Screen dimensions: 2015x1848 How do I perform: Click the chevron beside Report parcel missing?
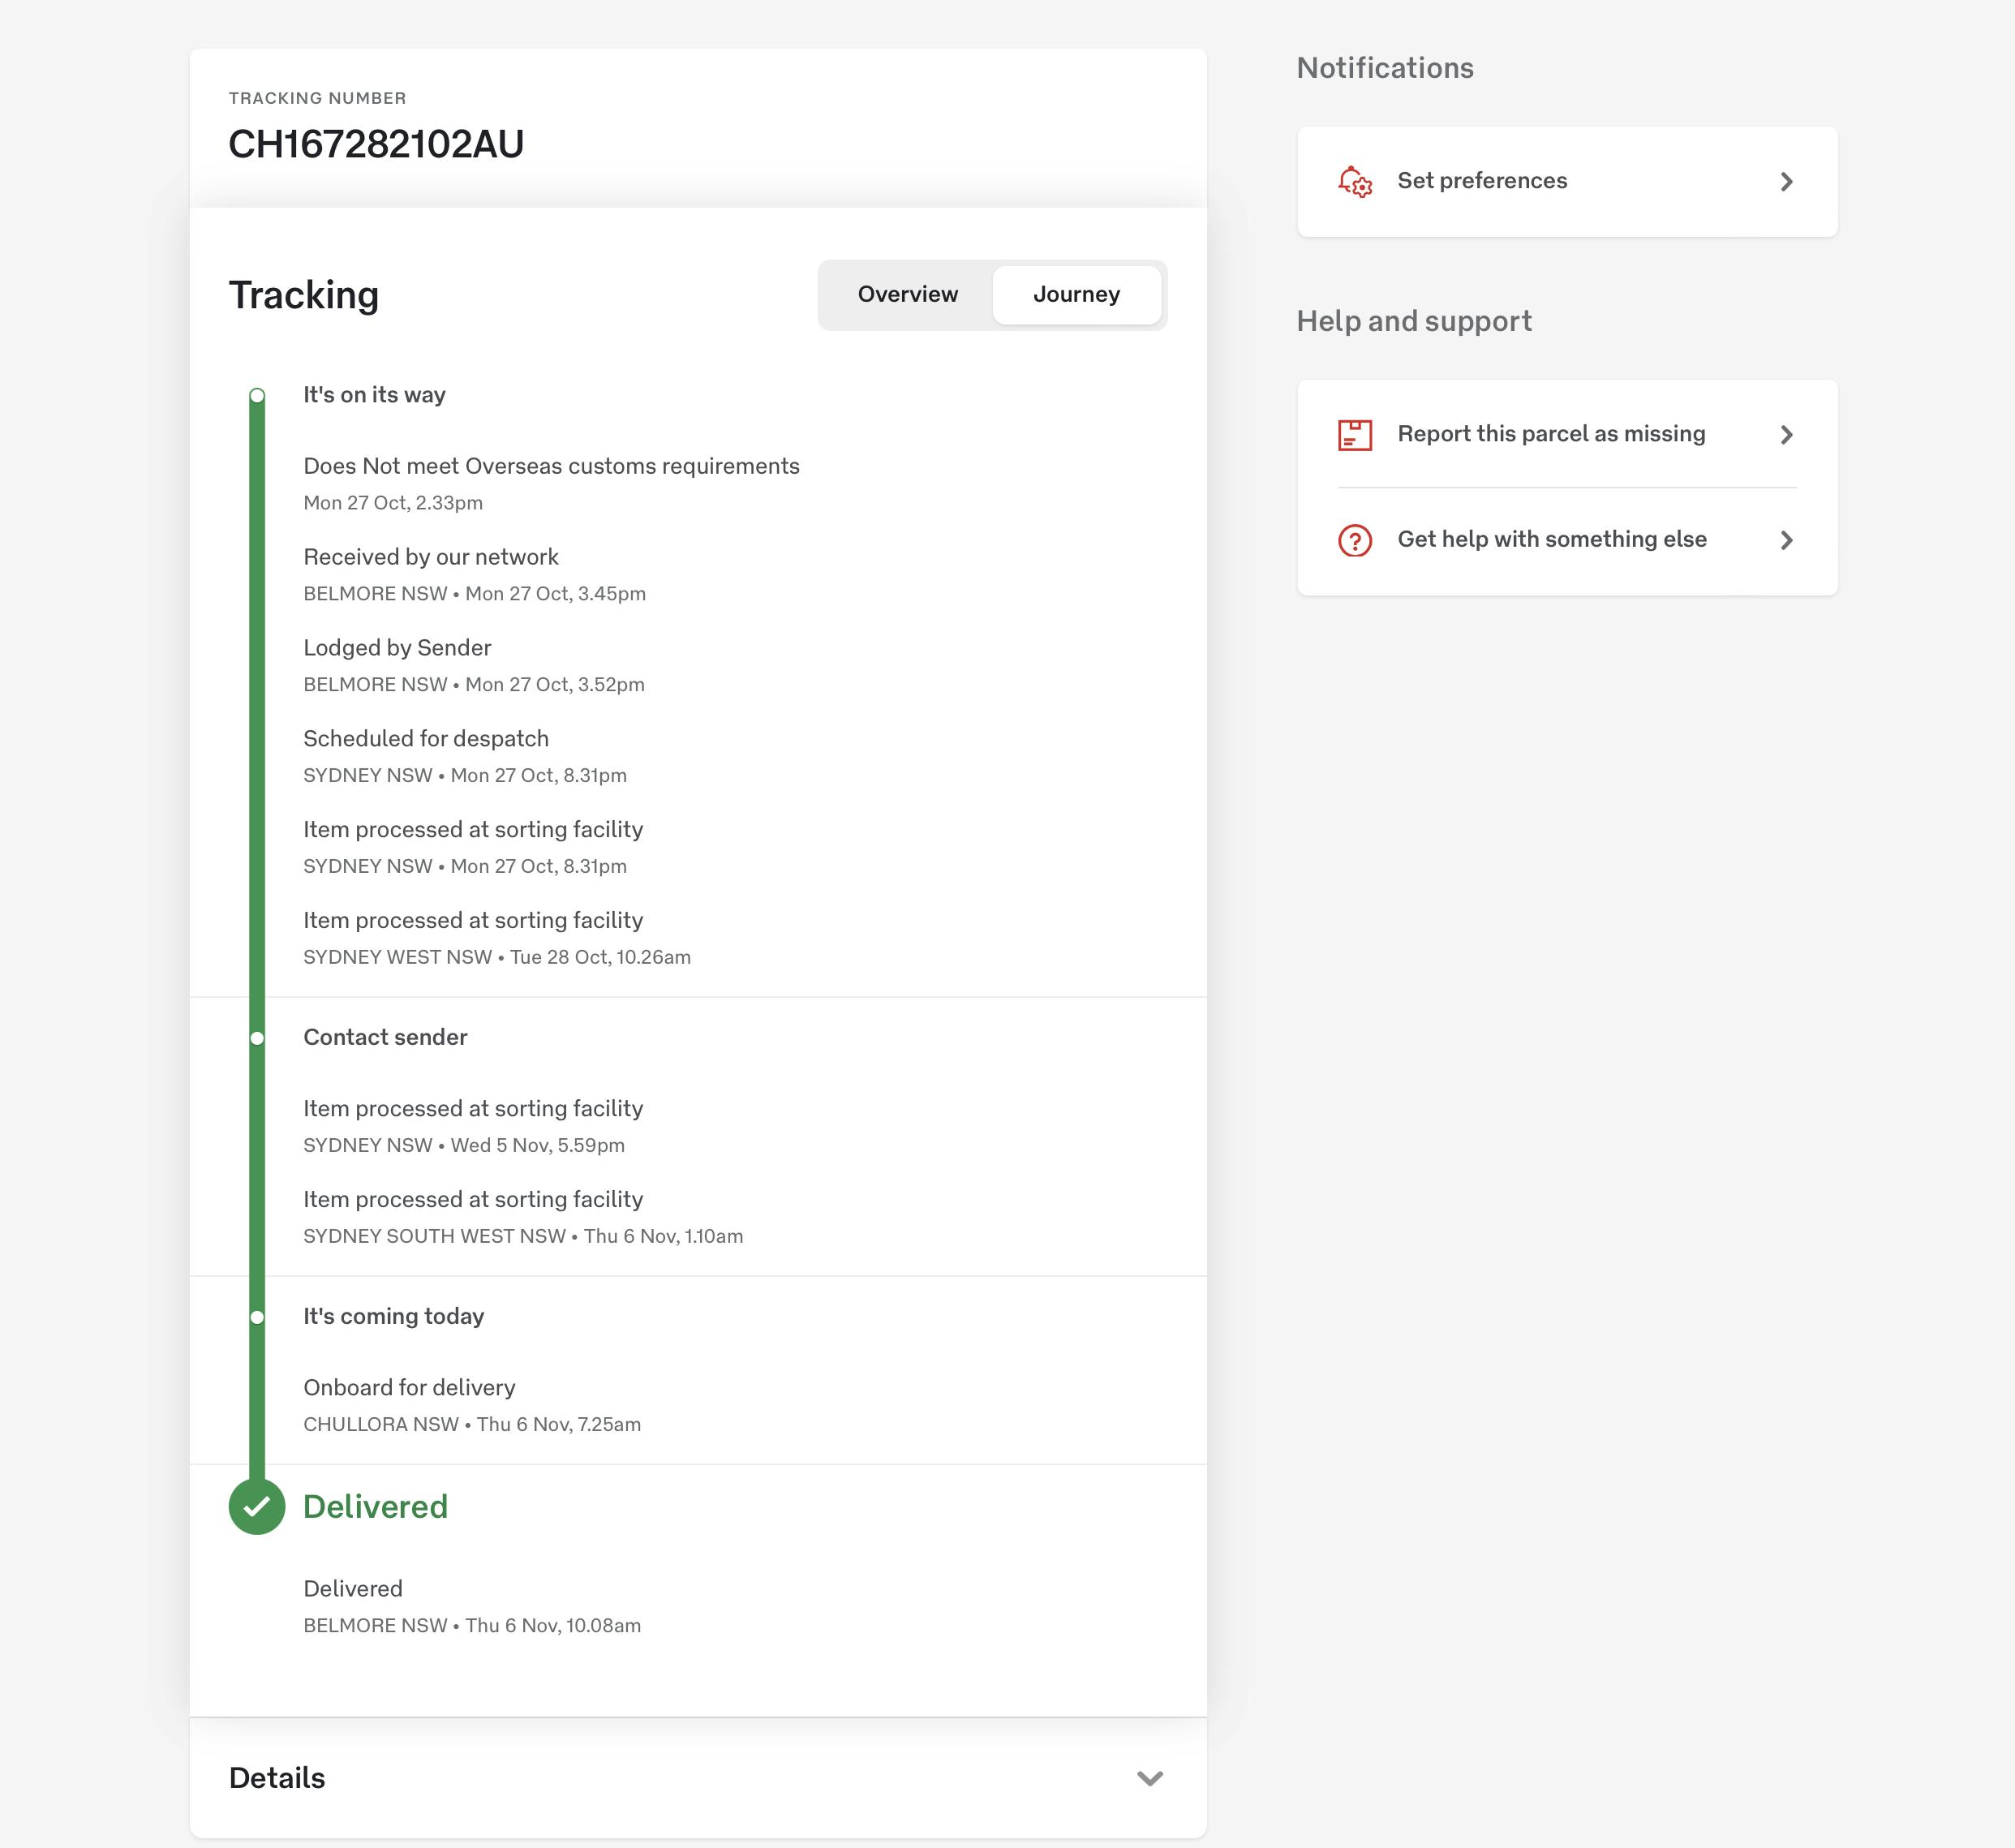point(1786,435)
